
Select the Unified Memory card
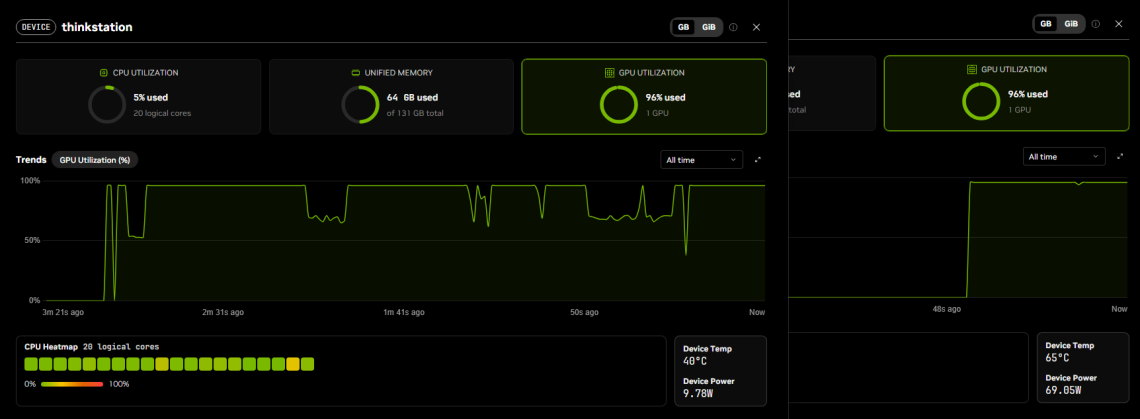click(x=392, y=97)
